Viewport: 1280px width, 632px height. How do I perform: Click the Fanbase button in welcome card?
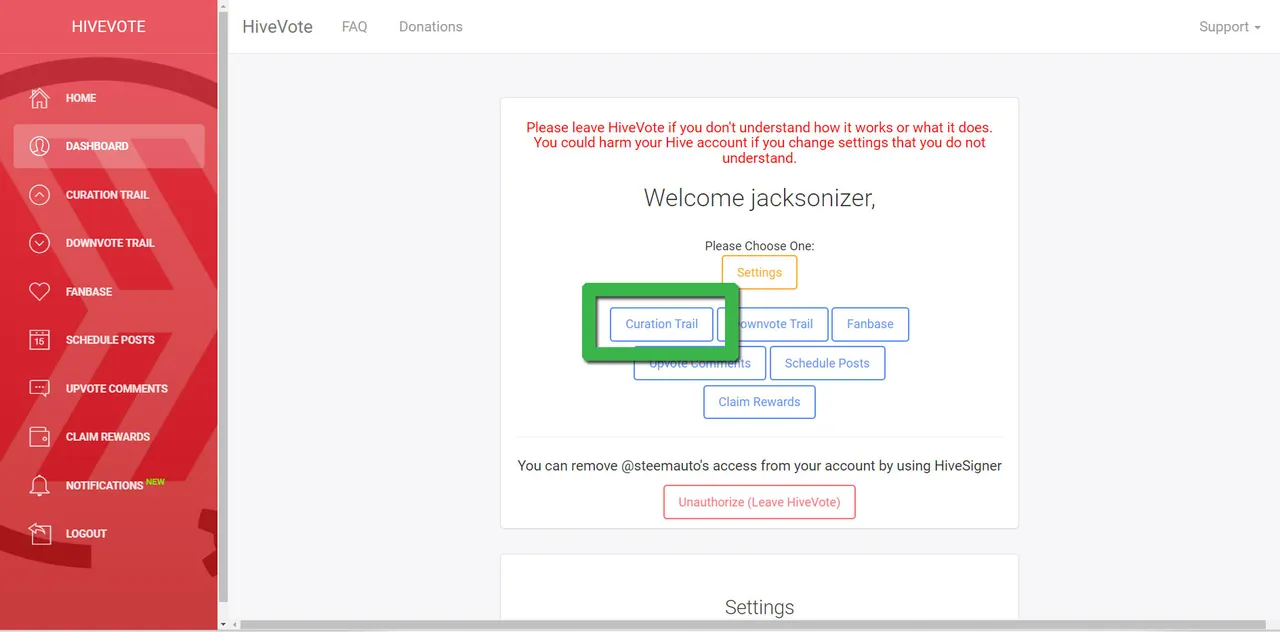click(x=870, y=324)
